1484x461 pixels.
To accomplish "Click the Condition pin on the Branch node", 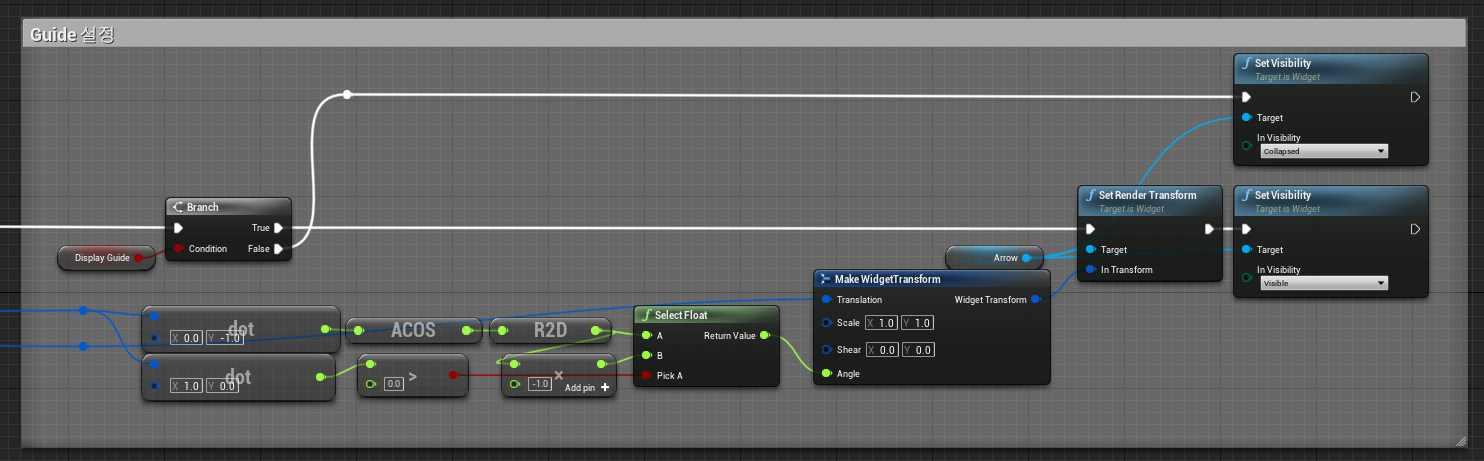I will click(179, 249).
